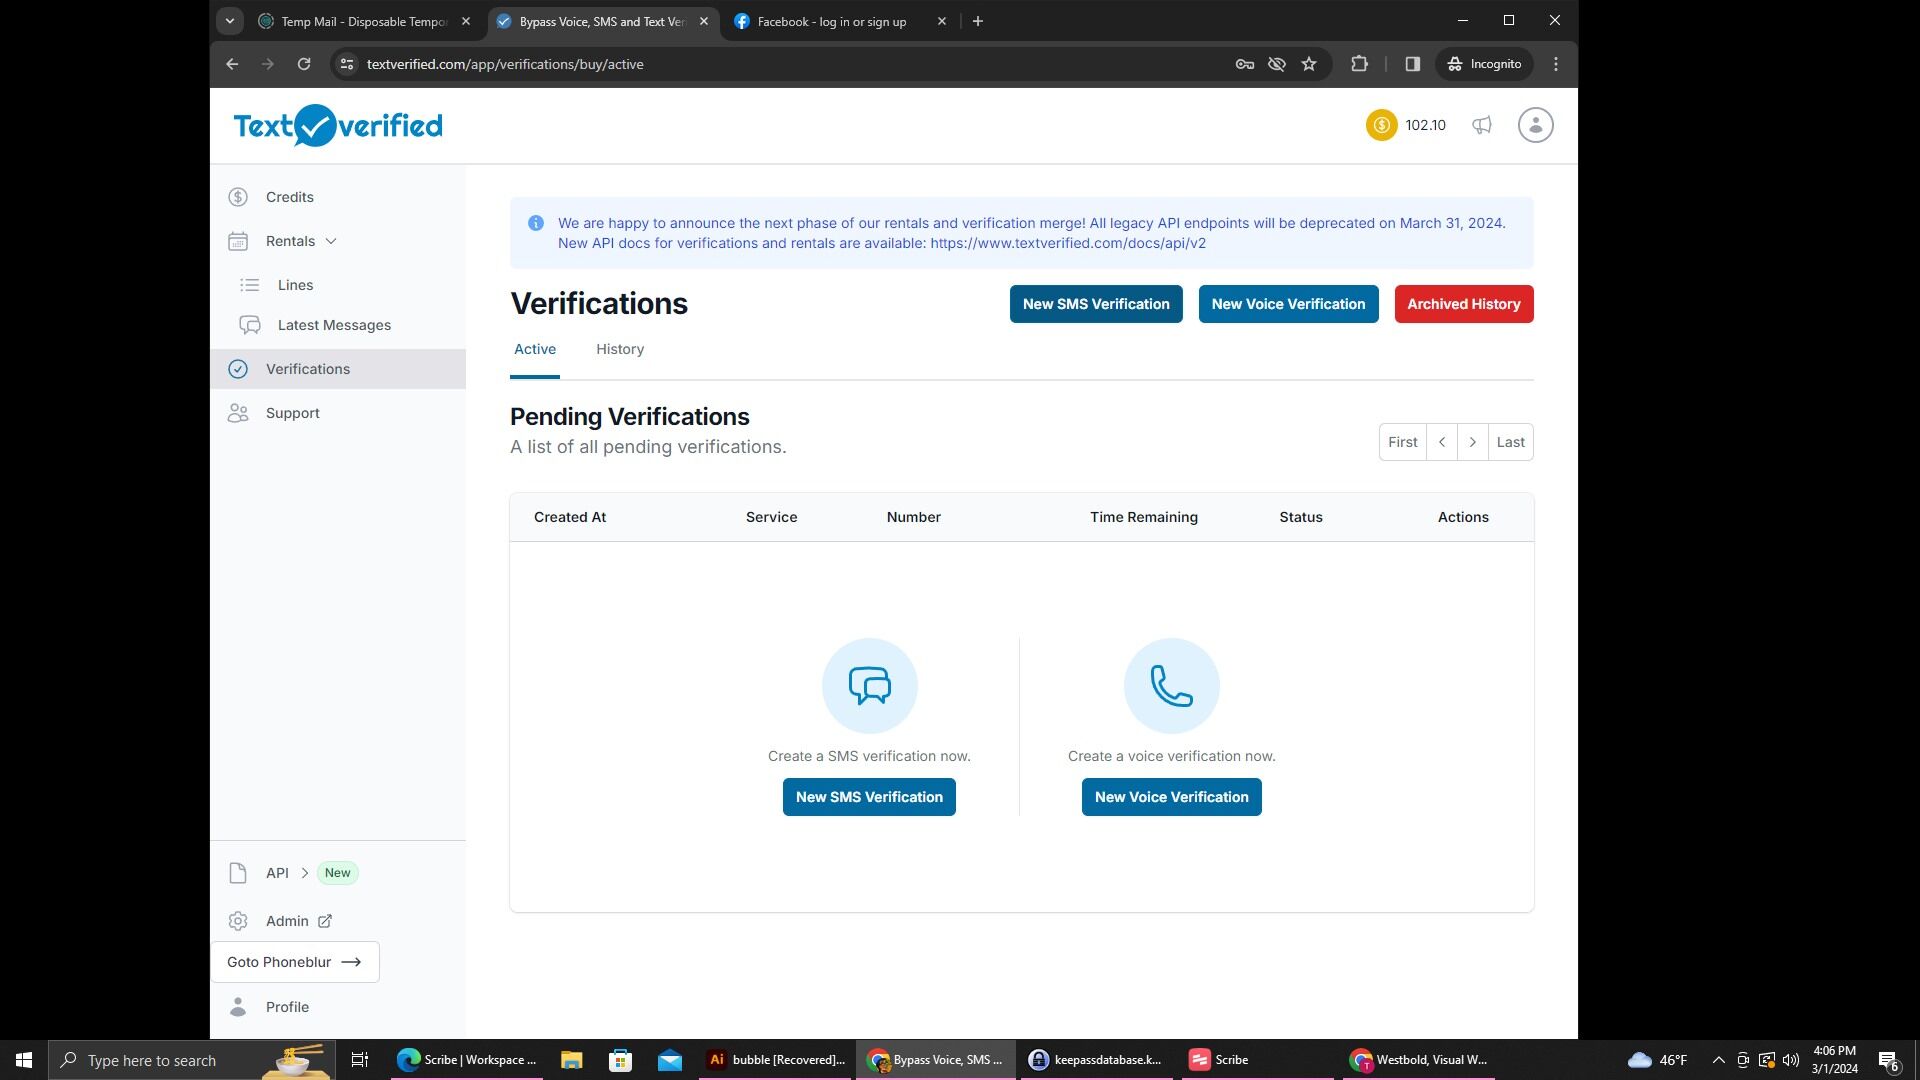Open Latest Messages from the sidebar
The height and width of the screenshot is (1080, 1920).
(x=333, y=324)
